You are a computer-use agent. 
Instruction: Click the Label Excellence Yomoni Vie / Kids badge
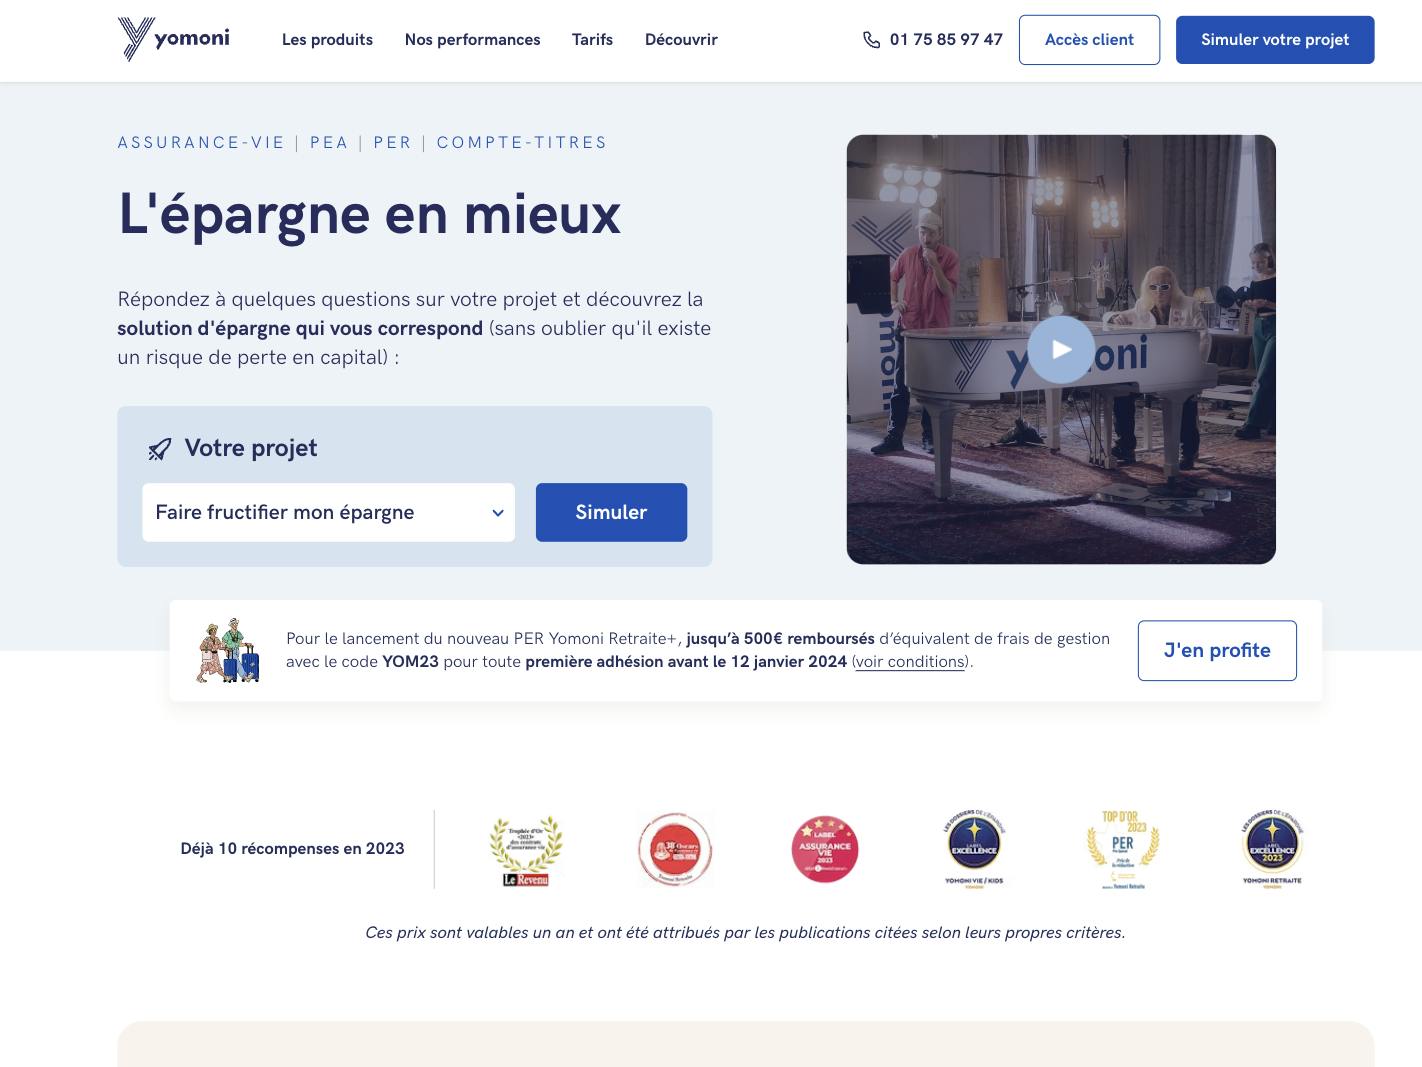point(974,849)
